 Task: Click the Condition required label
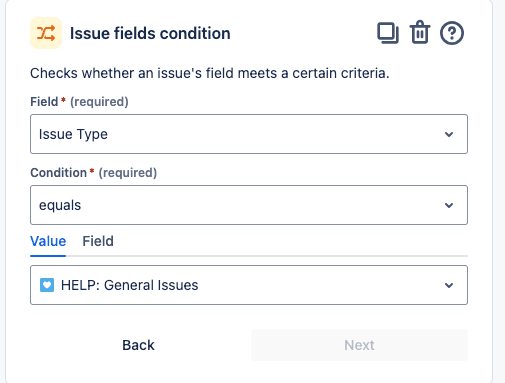click(94, 173)
